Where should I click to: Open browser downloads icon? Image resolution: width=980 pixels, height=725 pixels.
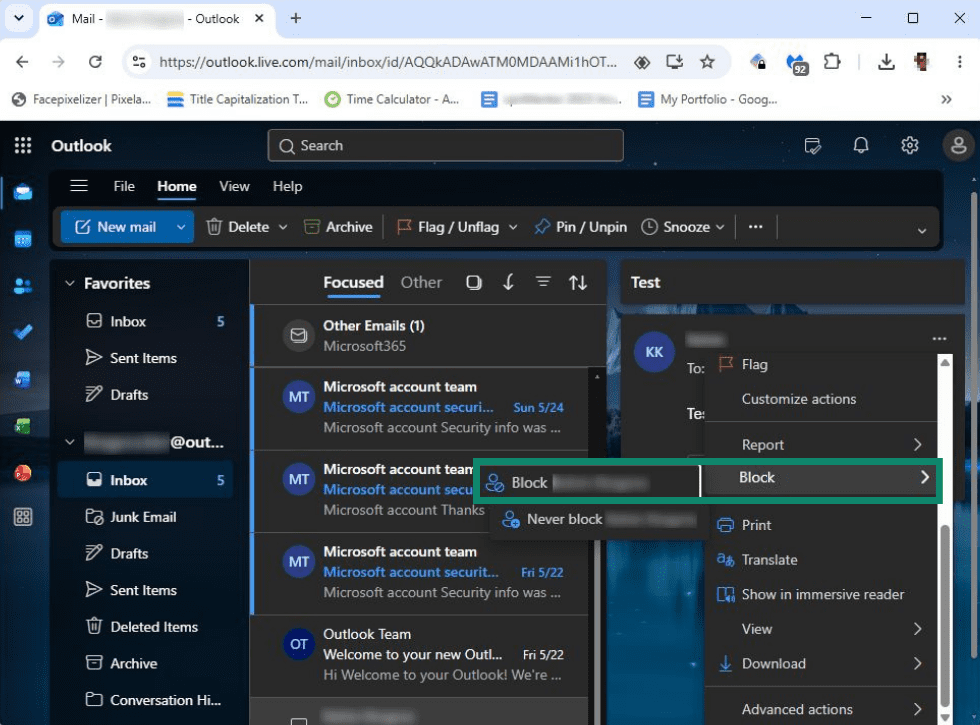coord(886,62)
